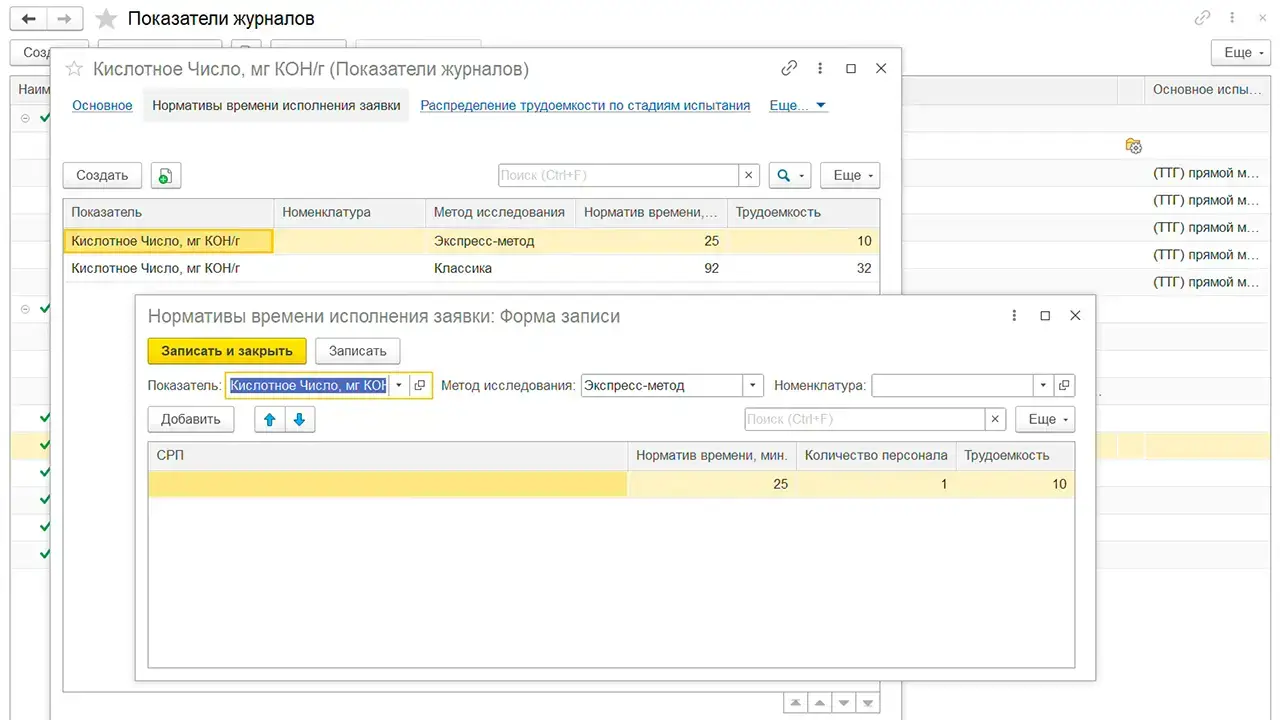The width and height of the screenshot is (1280, 720).
Task: Click the Поиск field in Кислотное Число window
Action: 619,175
